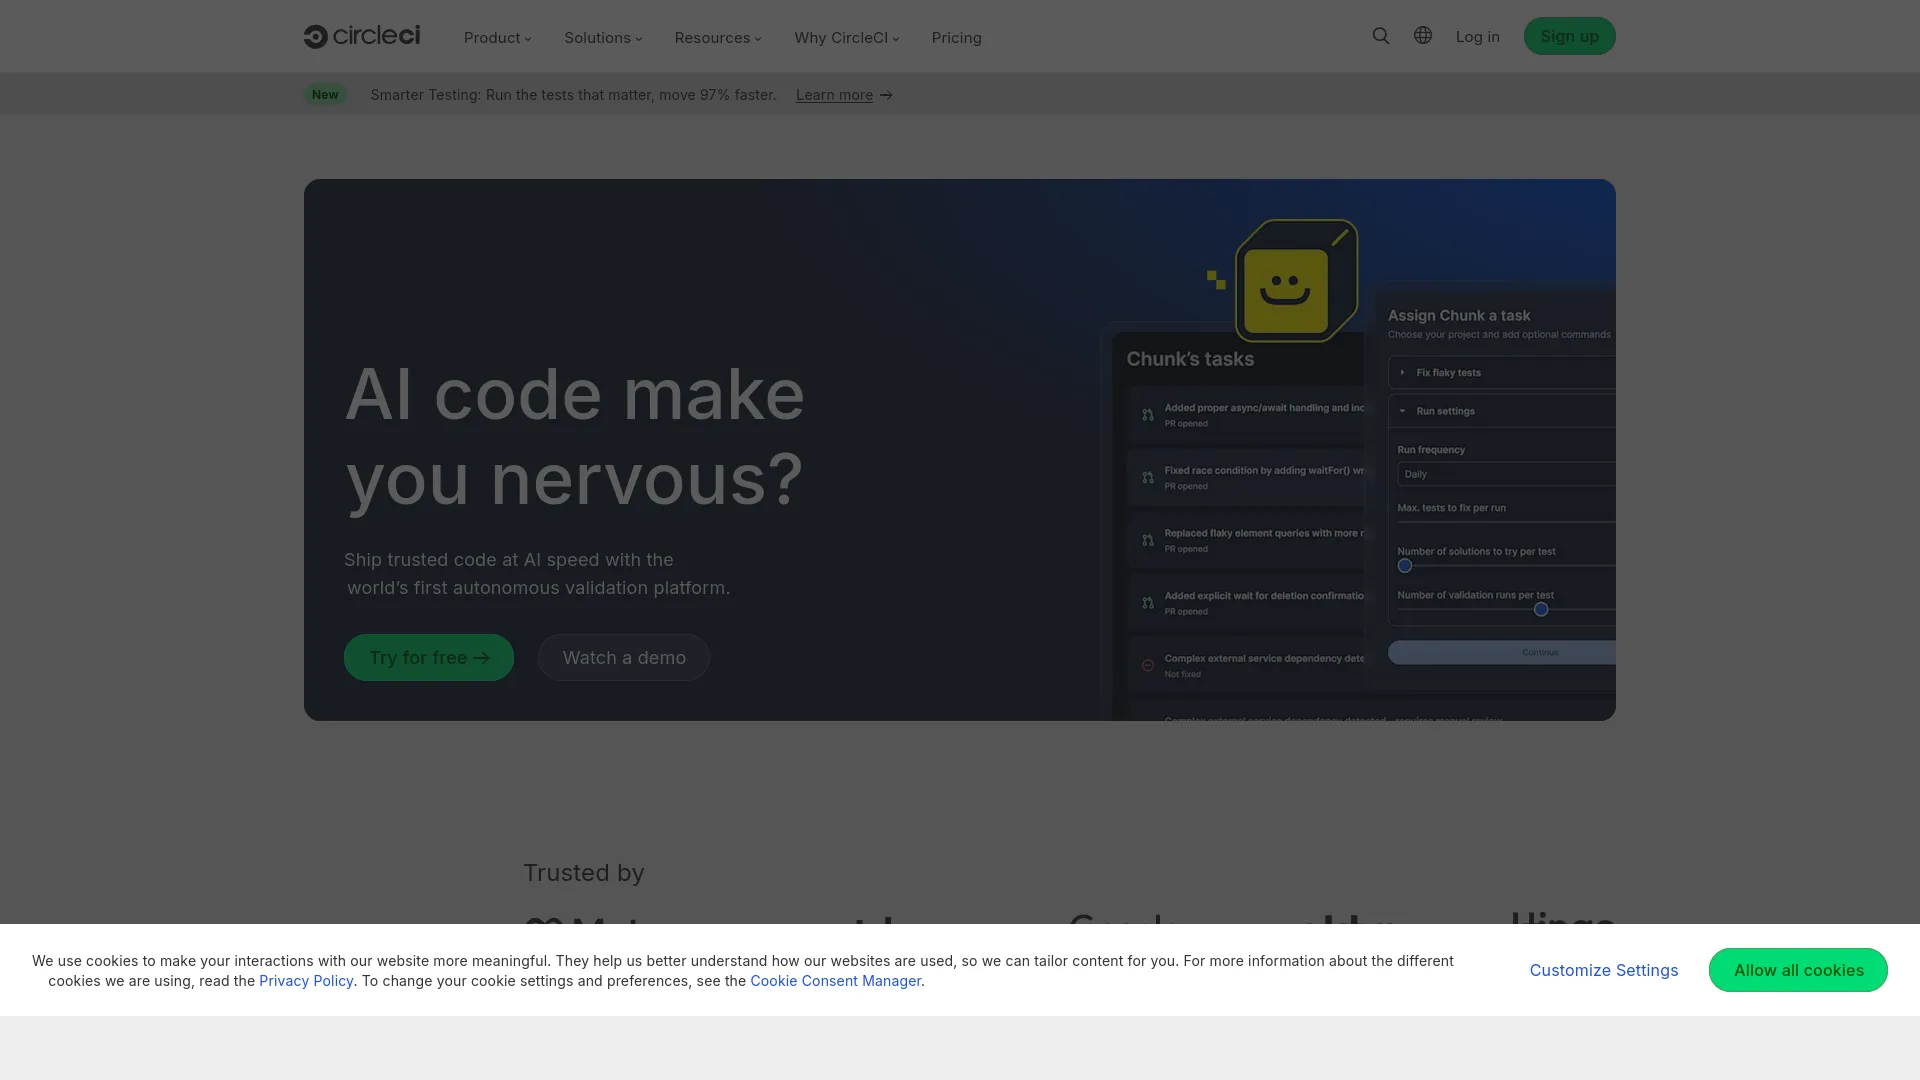Open the Privacy Policy link
The height and width of the screenshot is (1080, 1920).
tap(306, 981)
